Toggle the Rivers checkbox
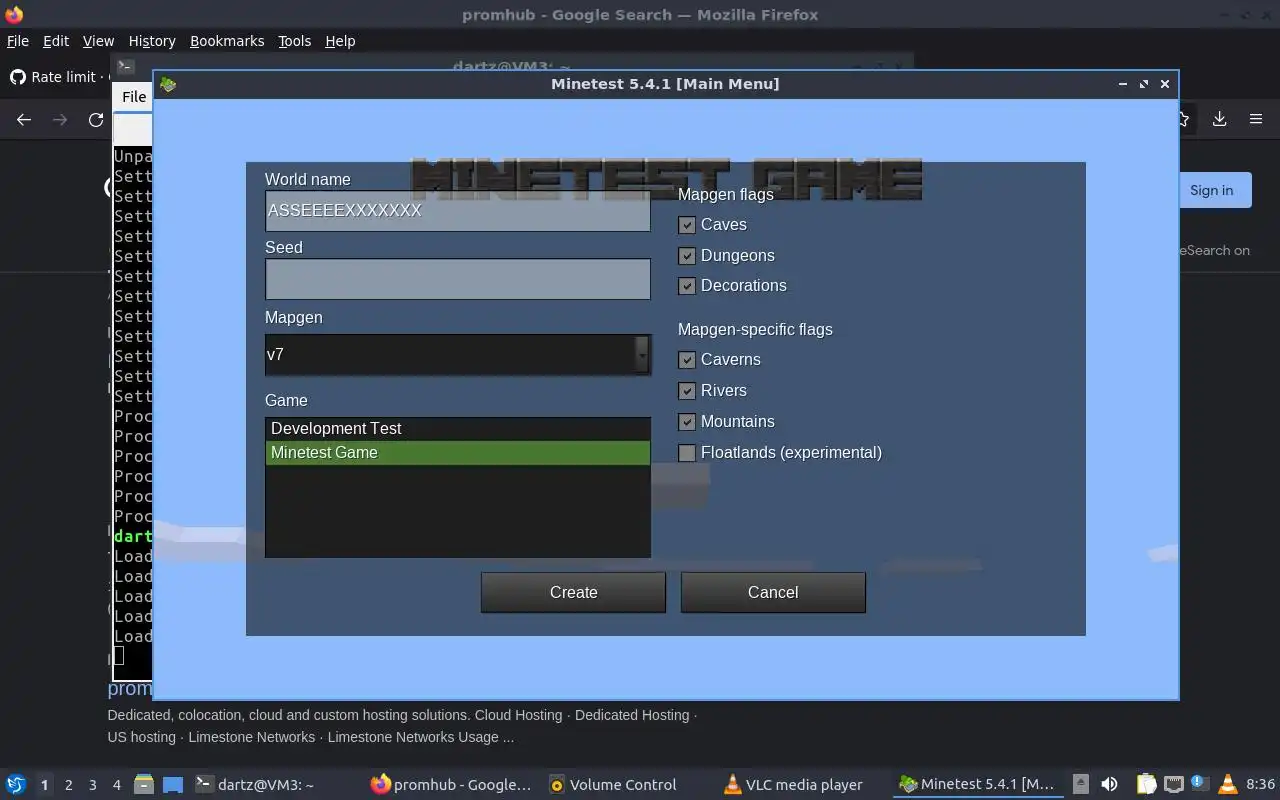Screen dimensions: 1280x800 click(x=687, y=391)
